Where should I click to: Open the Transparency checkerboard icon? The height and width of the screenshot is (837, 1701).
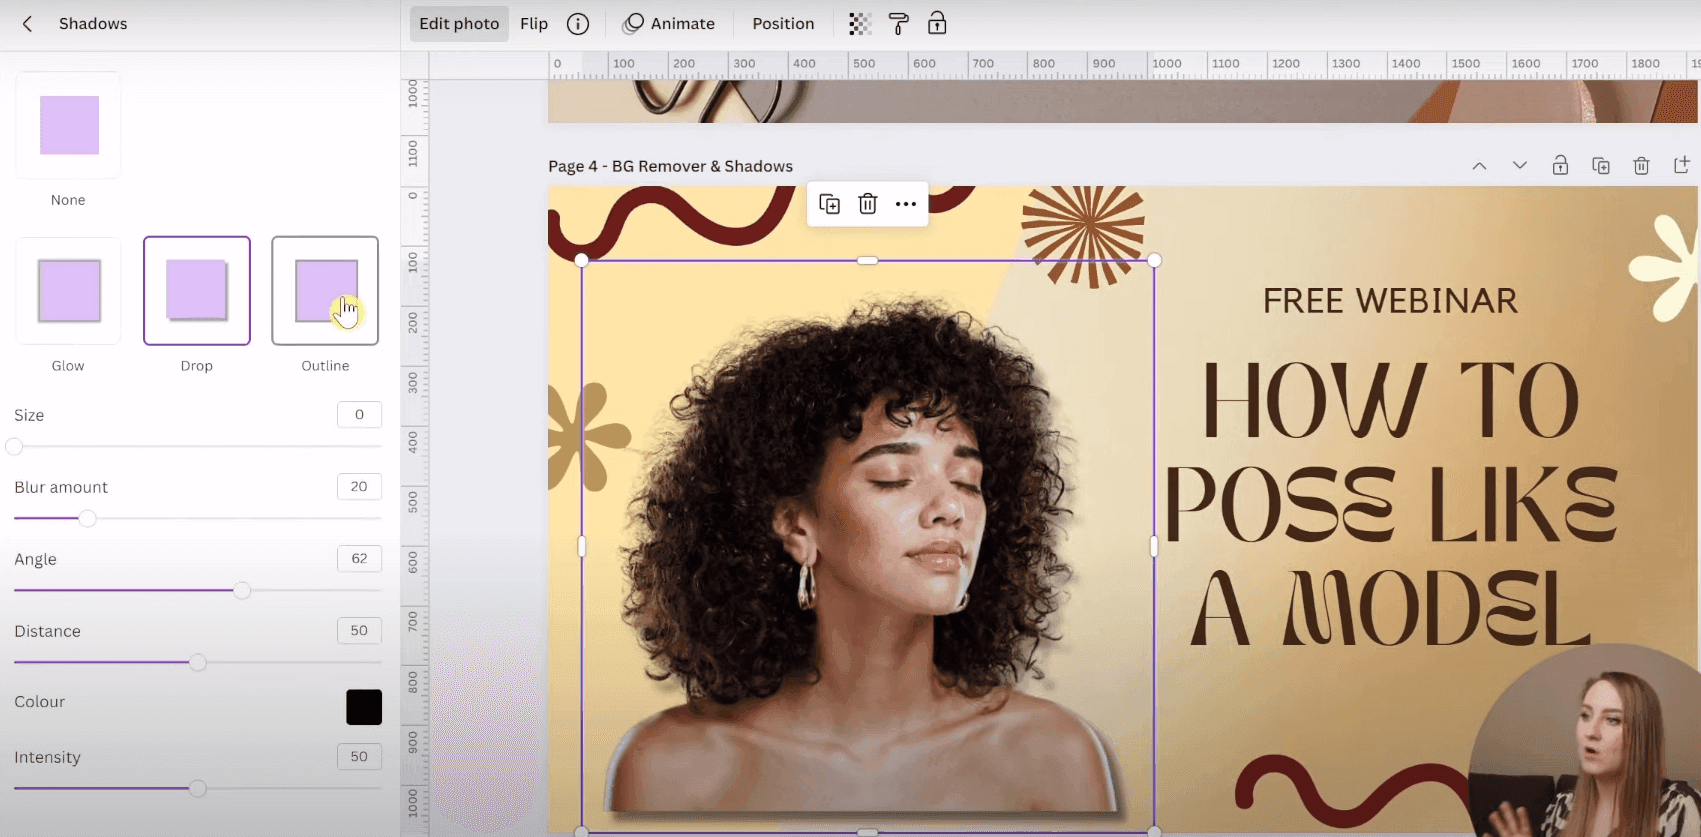coord(860,24)
